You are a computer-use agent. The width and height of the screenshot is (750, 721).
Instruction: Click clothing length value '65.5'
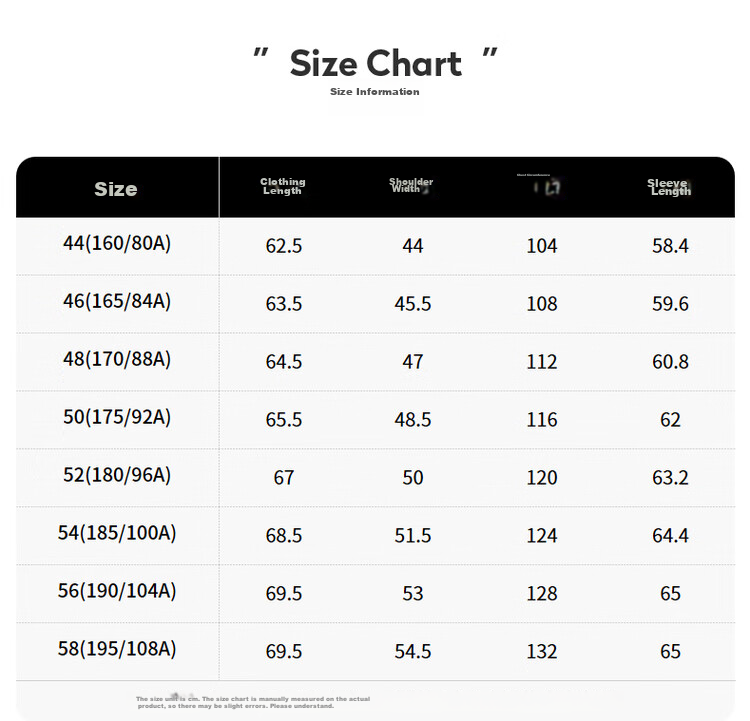tap(284, 420)
